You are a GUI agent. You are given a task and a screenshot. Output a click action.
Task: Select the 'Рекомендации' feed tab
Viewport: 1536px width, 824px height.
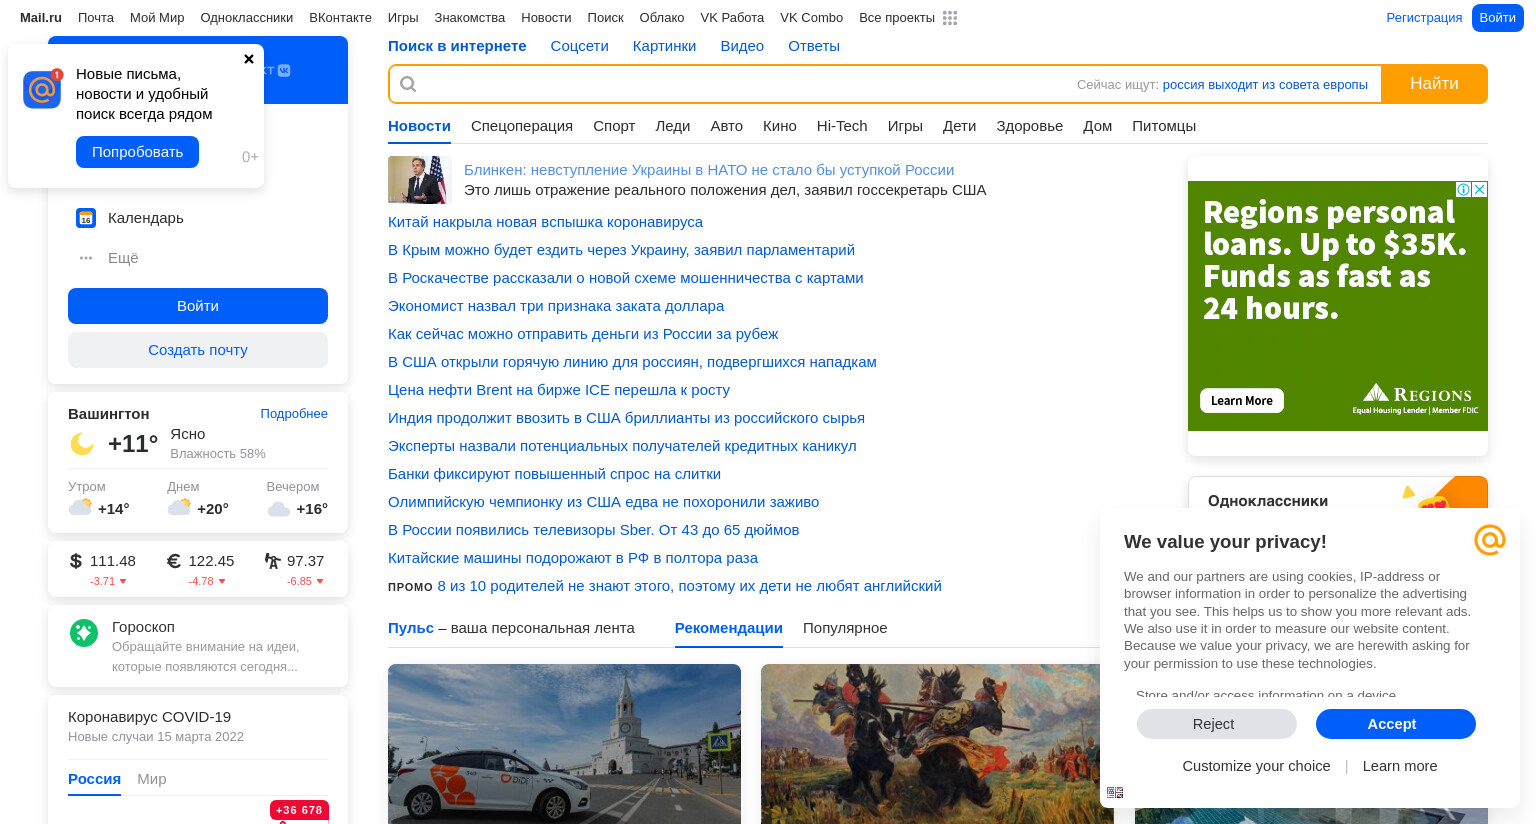729,628
